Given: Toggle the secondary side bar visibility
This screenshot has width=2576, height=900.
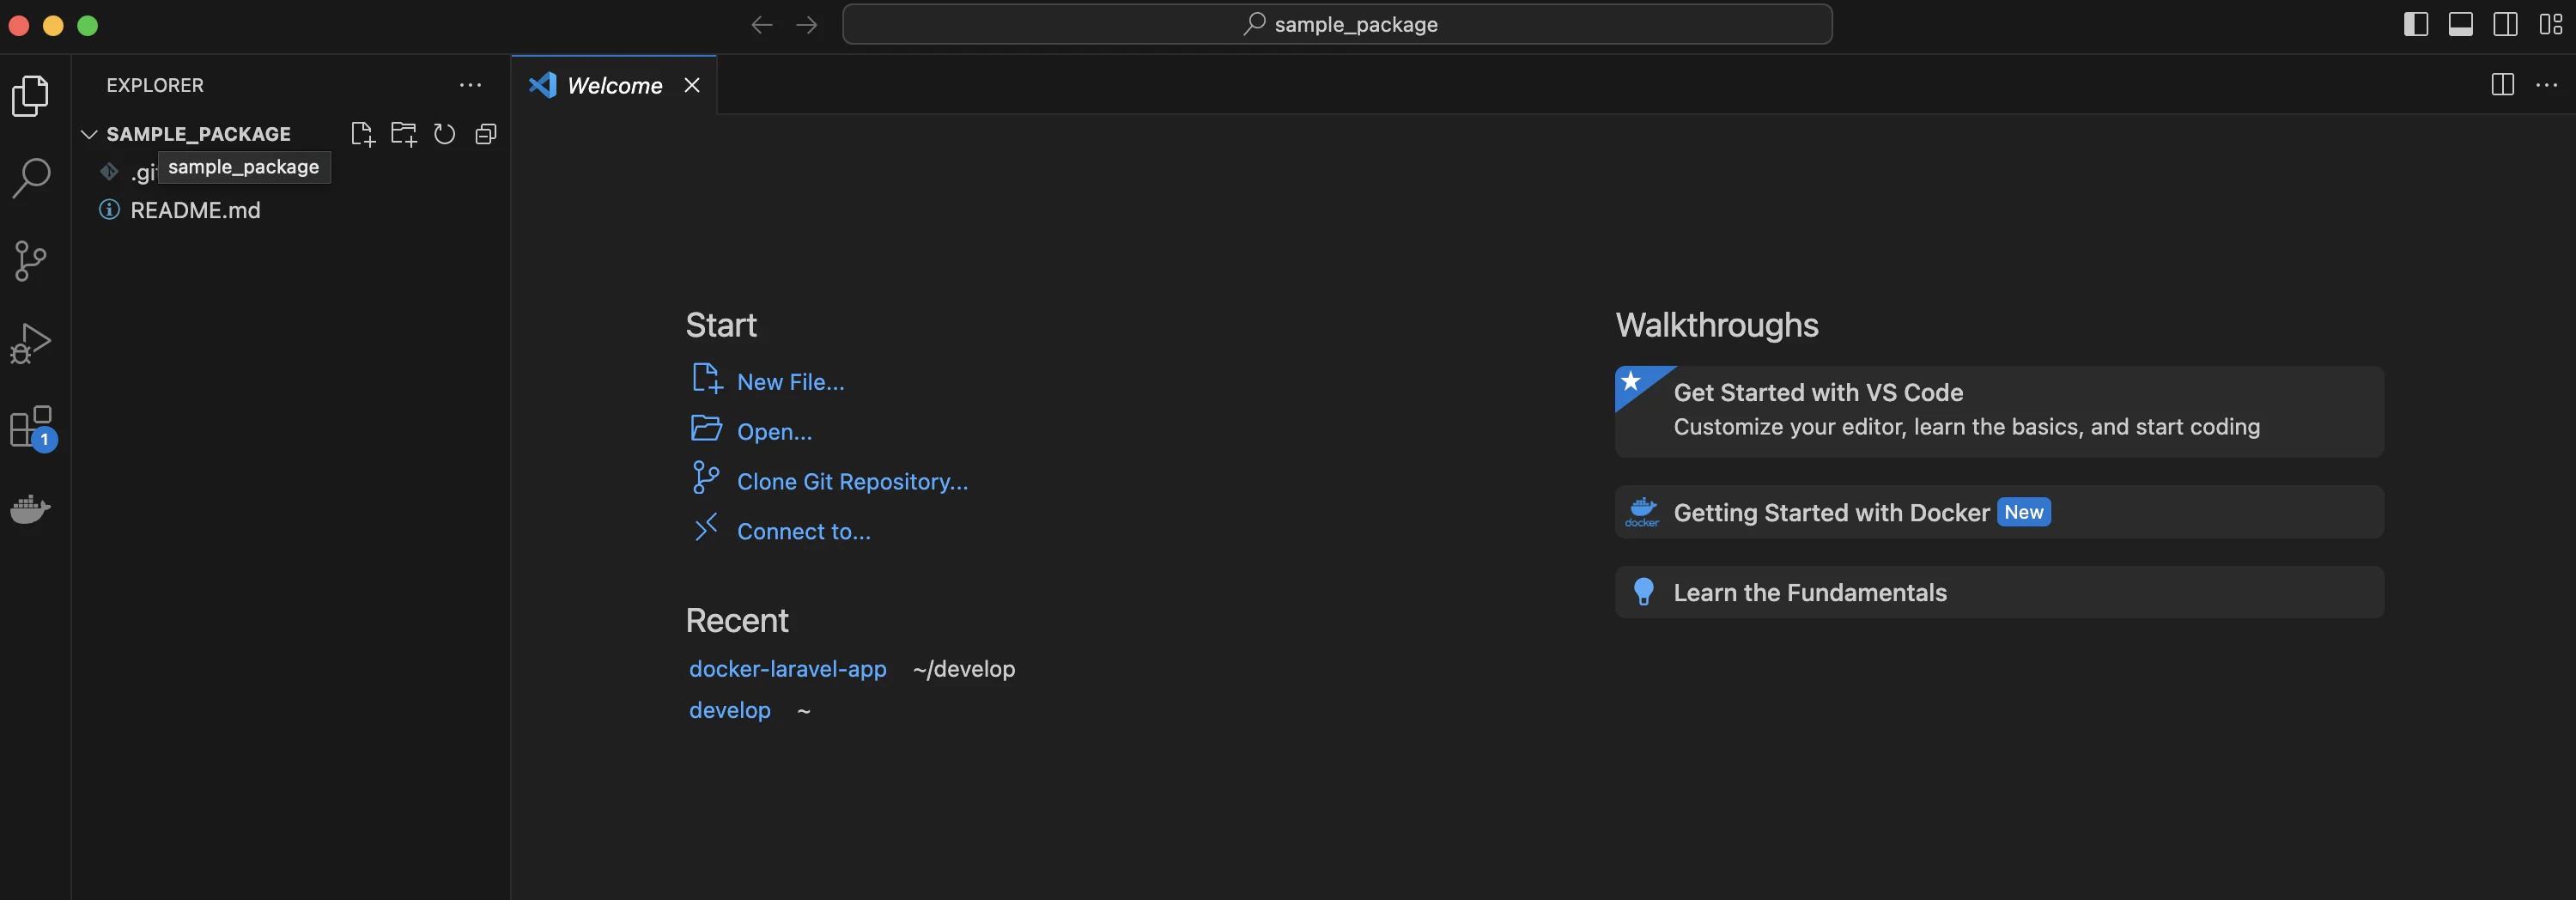Looking at the screenshot, I should [2506, 24].
